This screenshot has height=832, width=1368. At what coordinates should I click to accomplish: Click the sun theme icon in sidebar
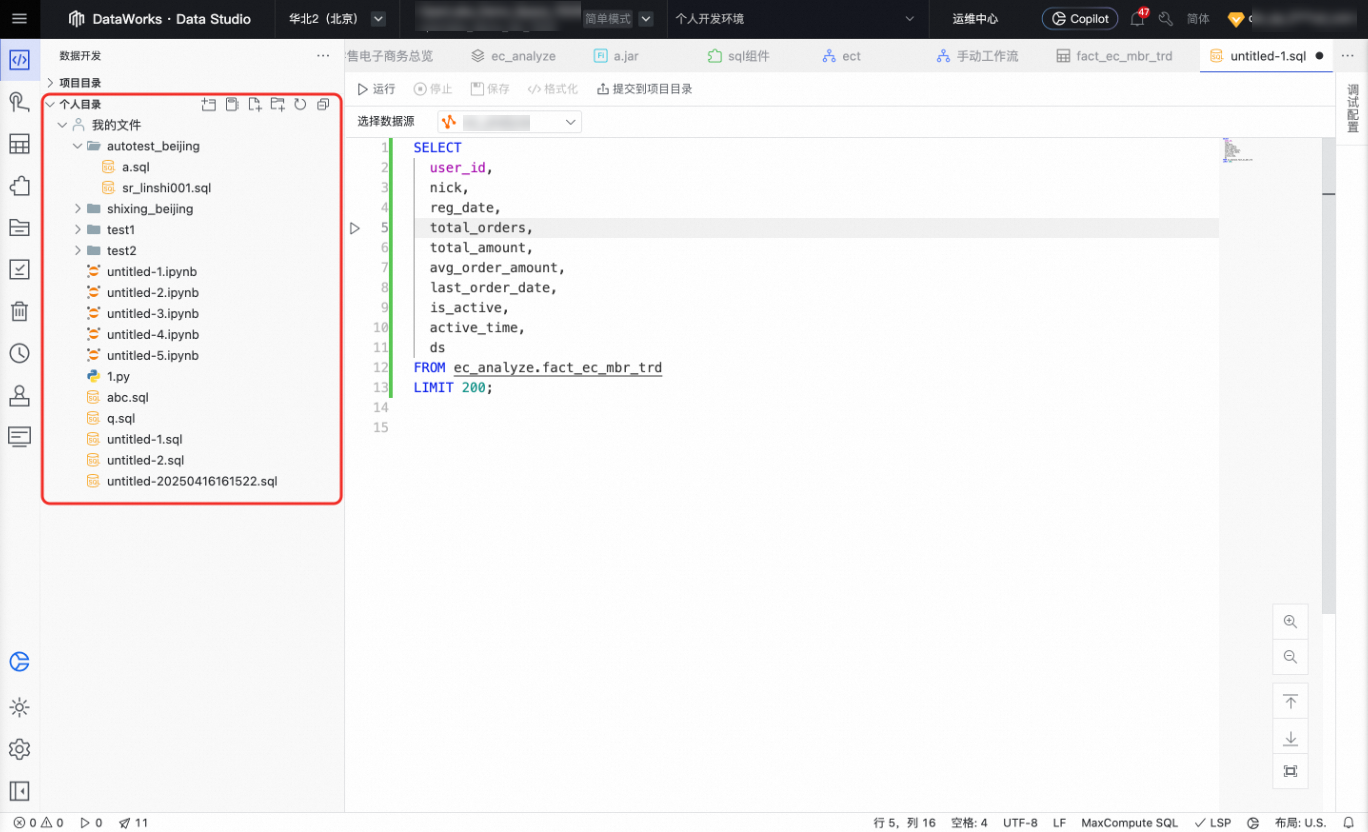(19, 707)
